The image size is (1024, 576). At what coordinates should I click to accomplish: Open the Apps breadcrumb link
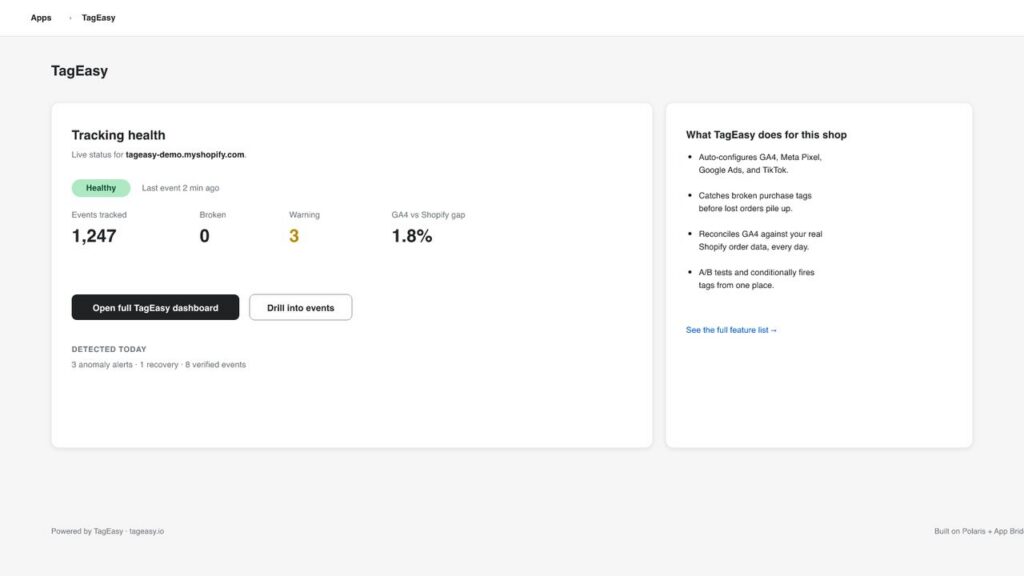coord(40,18)
